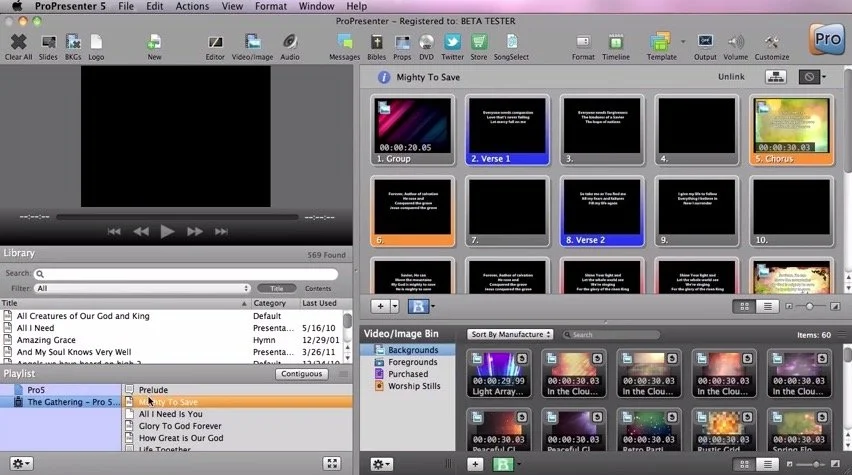Open the playlist gear action menu
852x475 pixels.
click(x=21, y=463)
